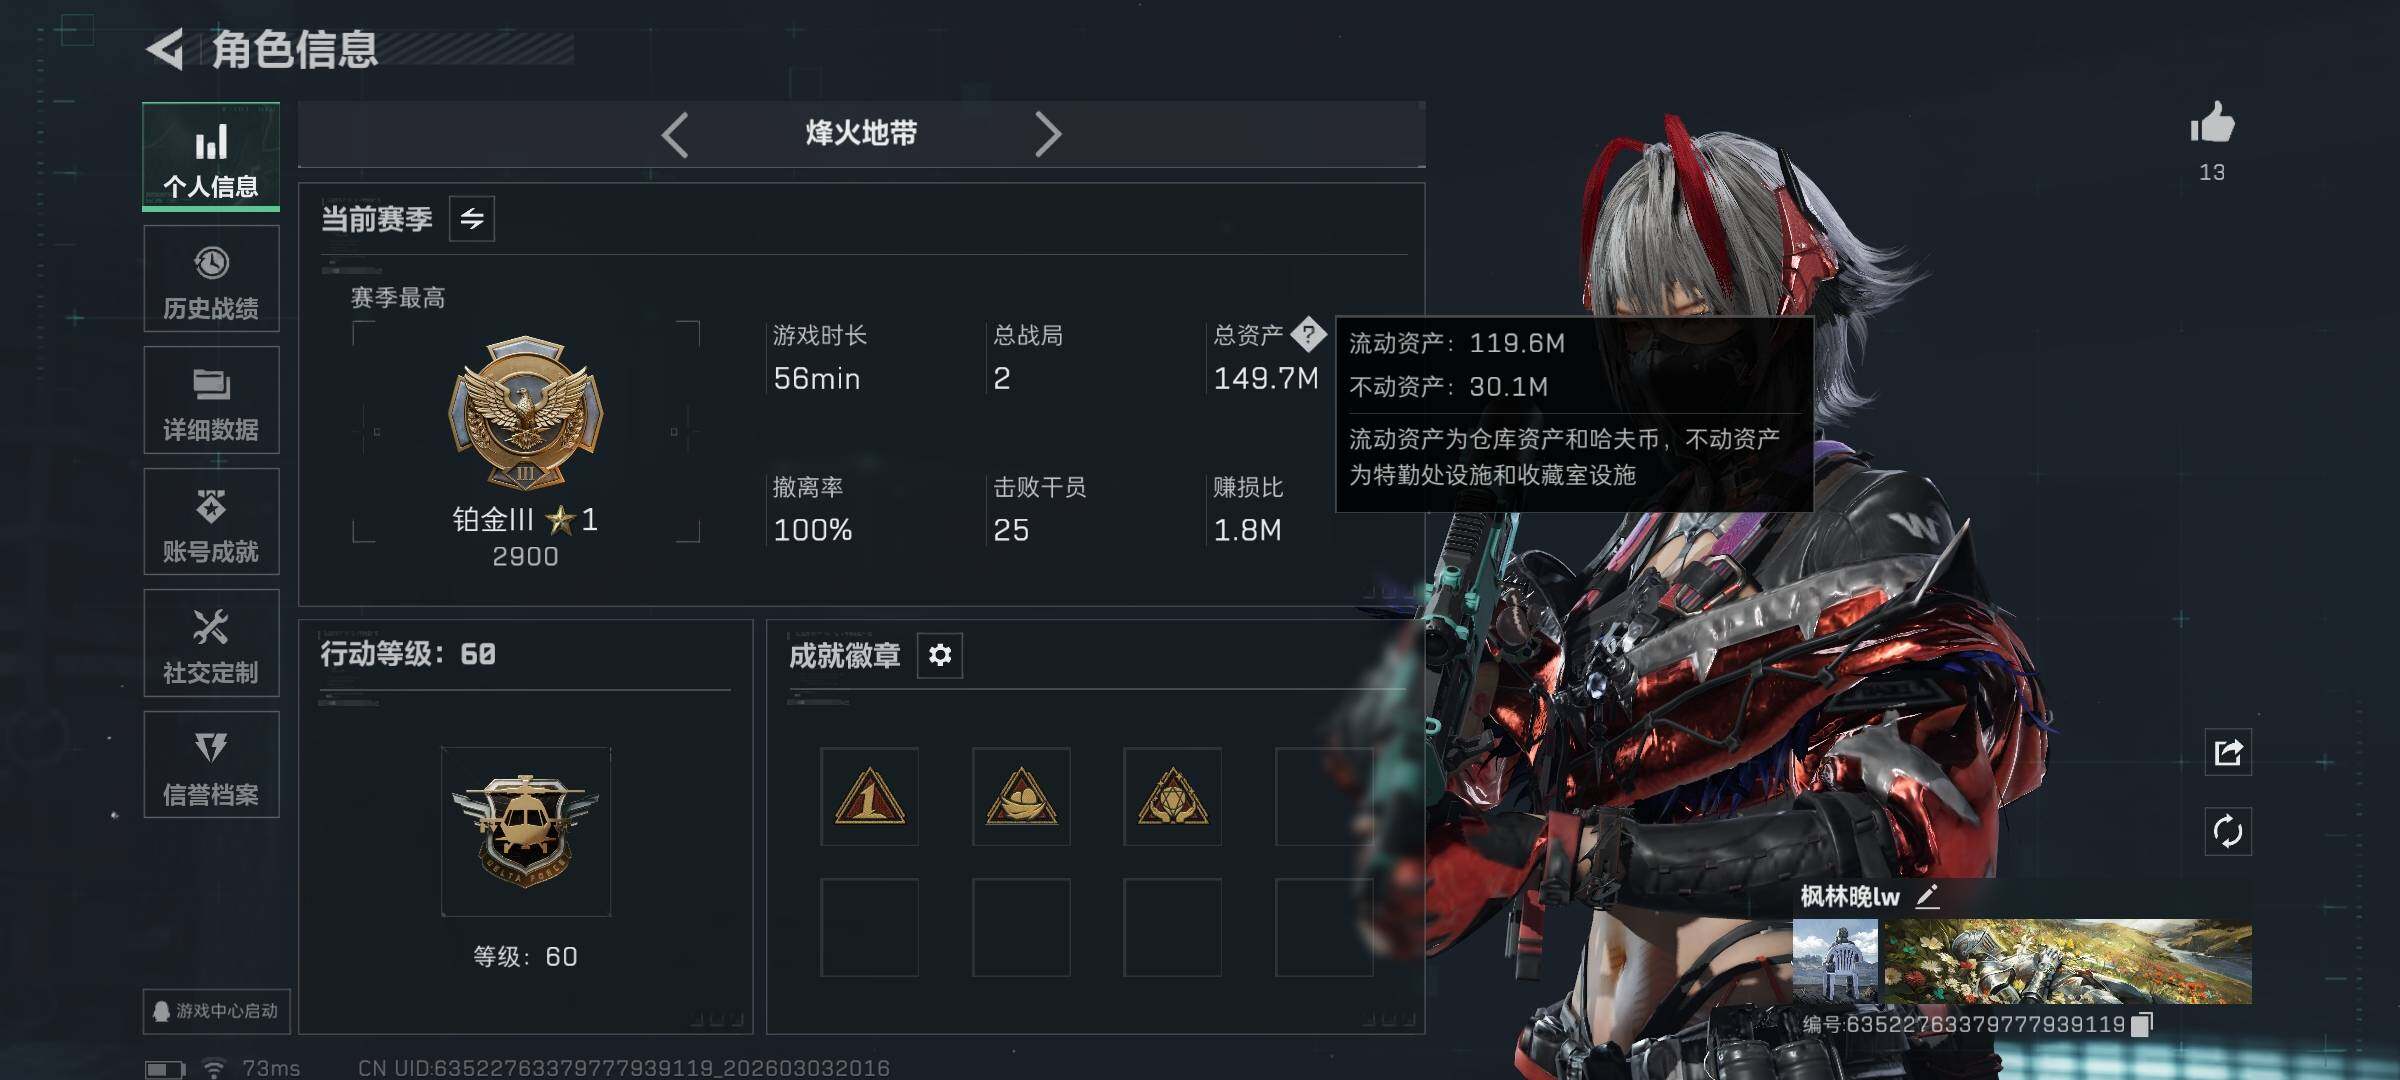2400x1080 pixels.
Task: Open the 个人信息 sidebar tab
Action: (x=211, y=157)
